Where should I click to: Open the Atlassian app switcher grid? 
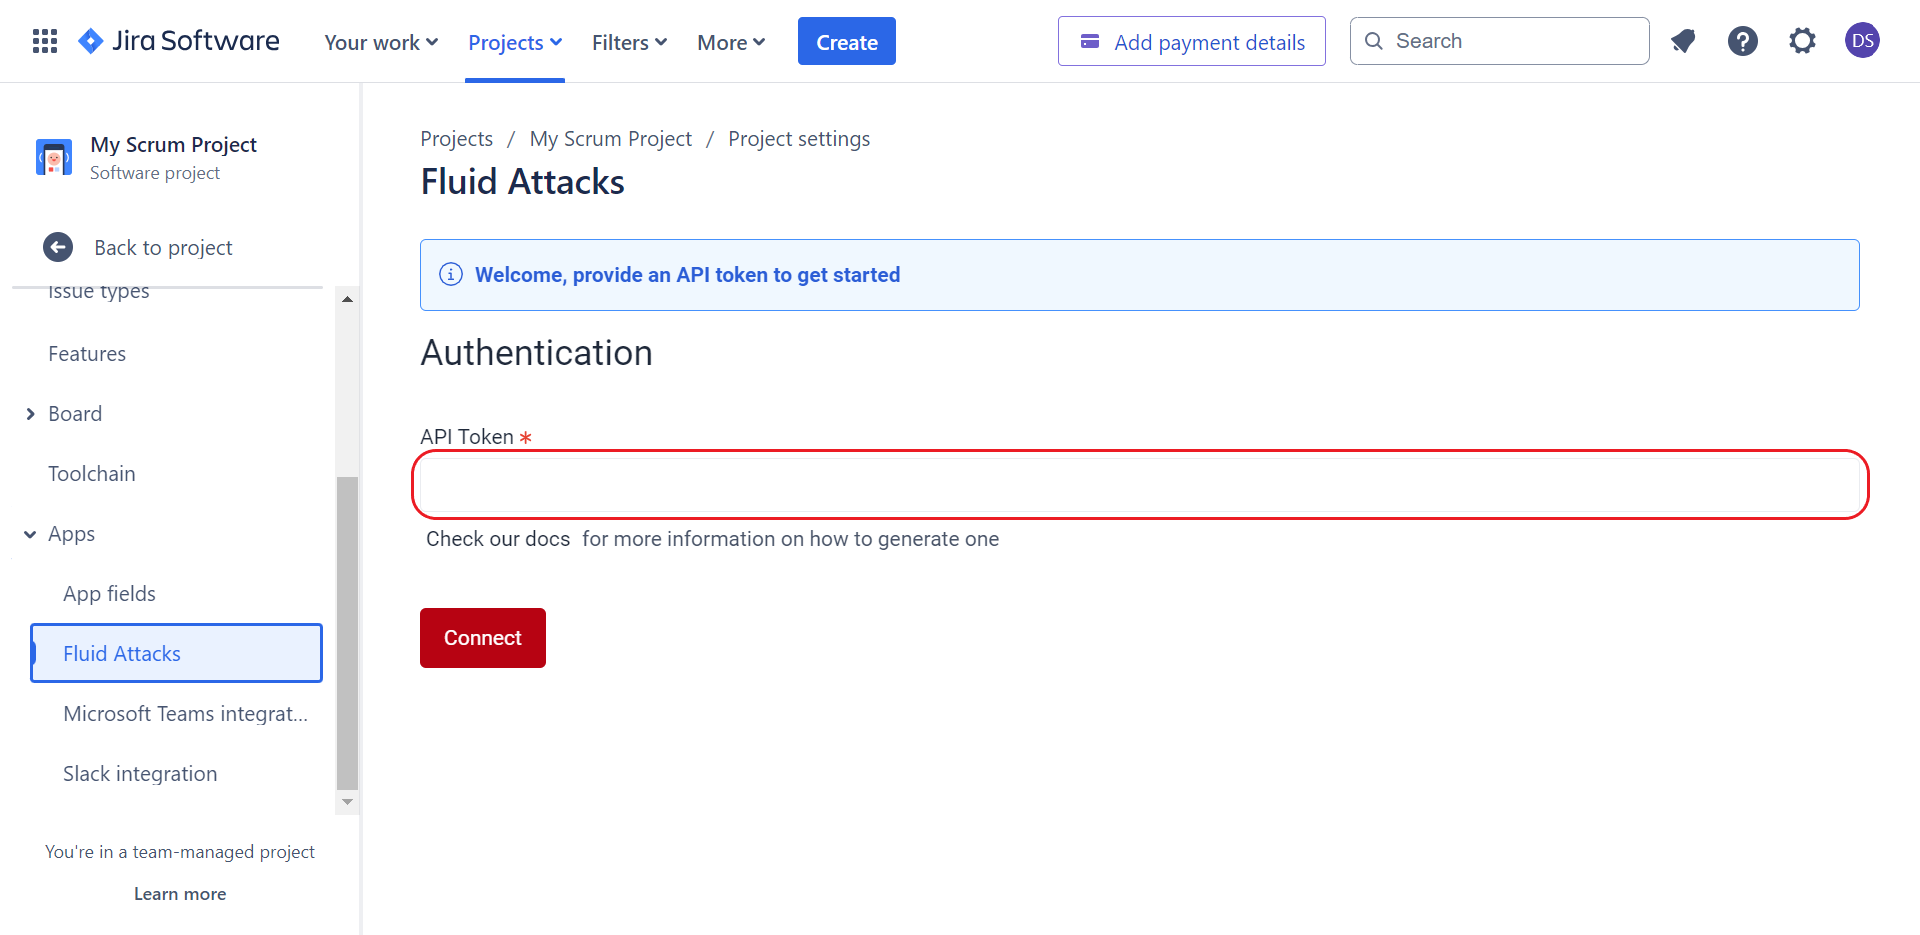pyautogui.click(x=44, y=40)
